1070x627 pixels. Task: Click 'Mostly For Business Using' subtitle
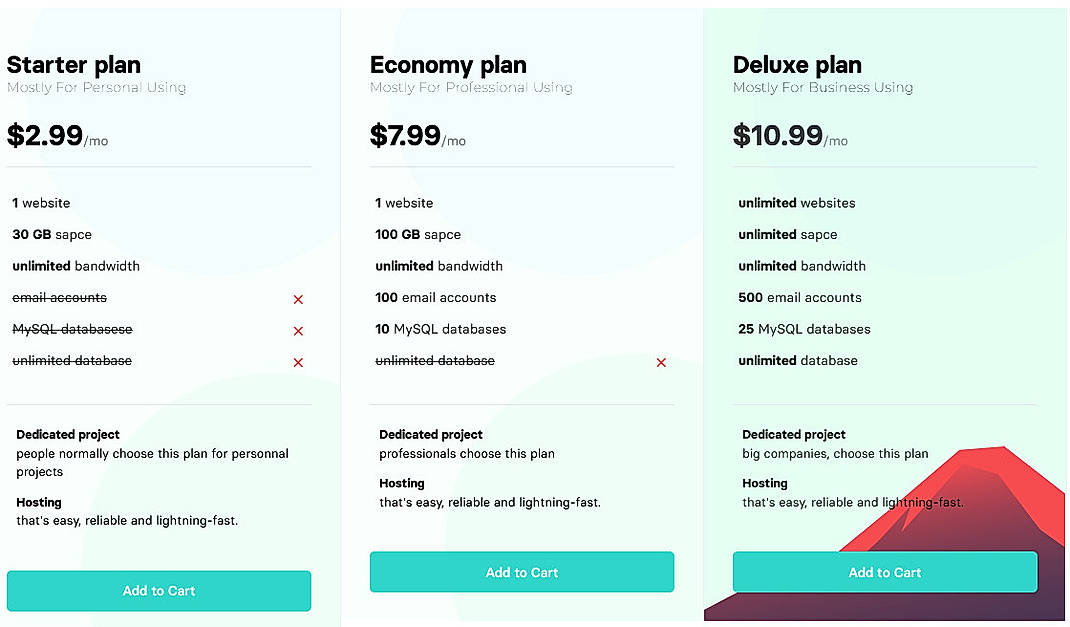point(822,88)
